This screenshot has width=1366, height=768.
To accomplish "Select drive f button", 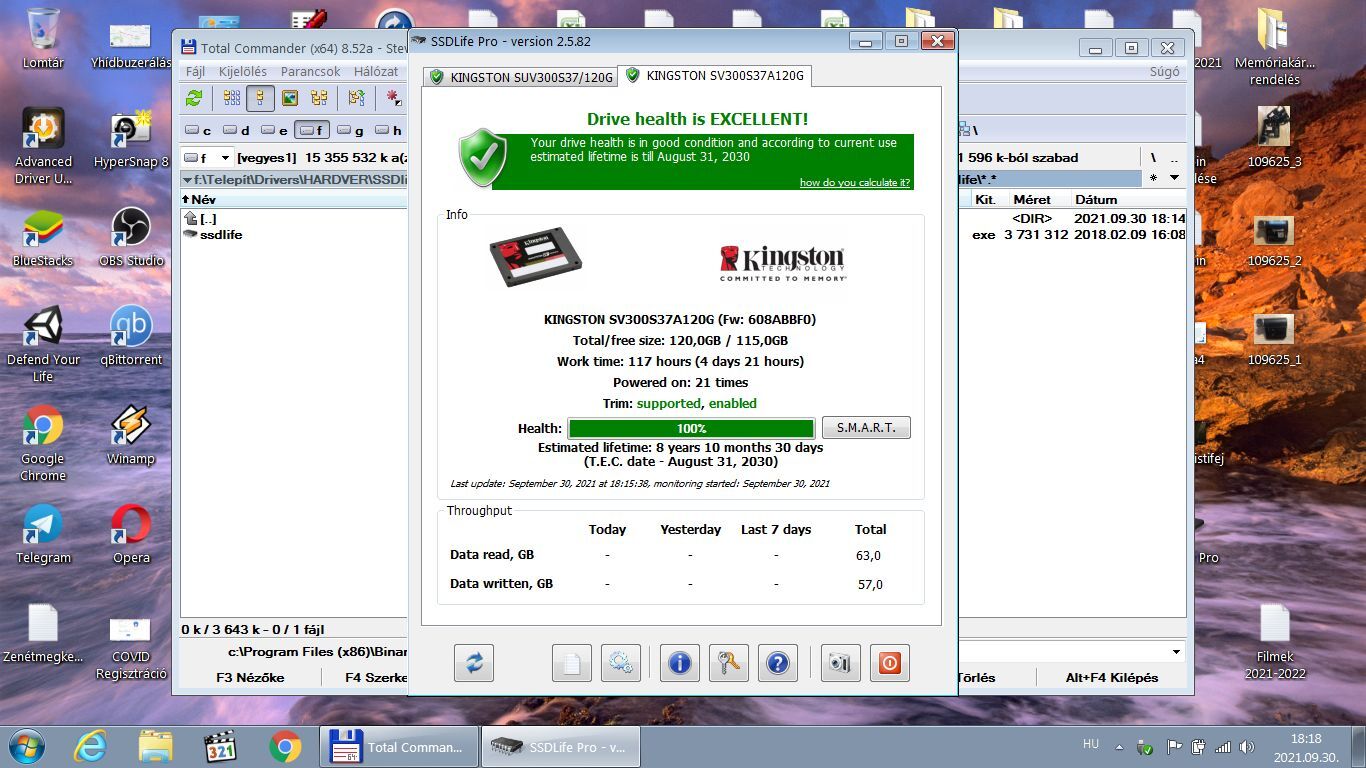I will point(312,130).
